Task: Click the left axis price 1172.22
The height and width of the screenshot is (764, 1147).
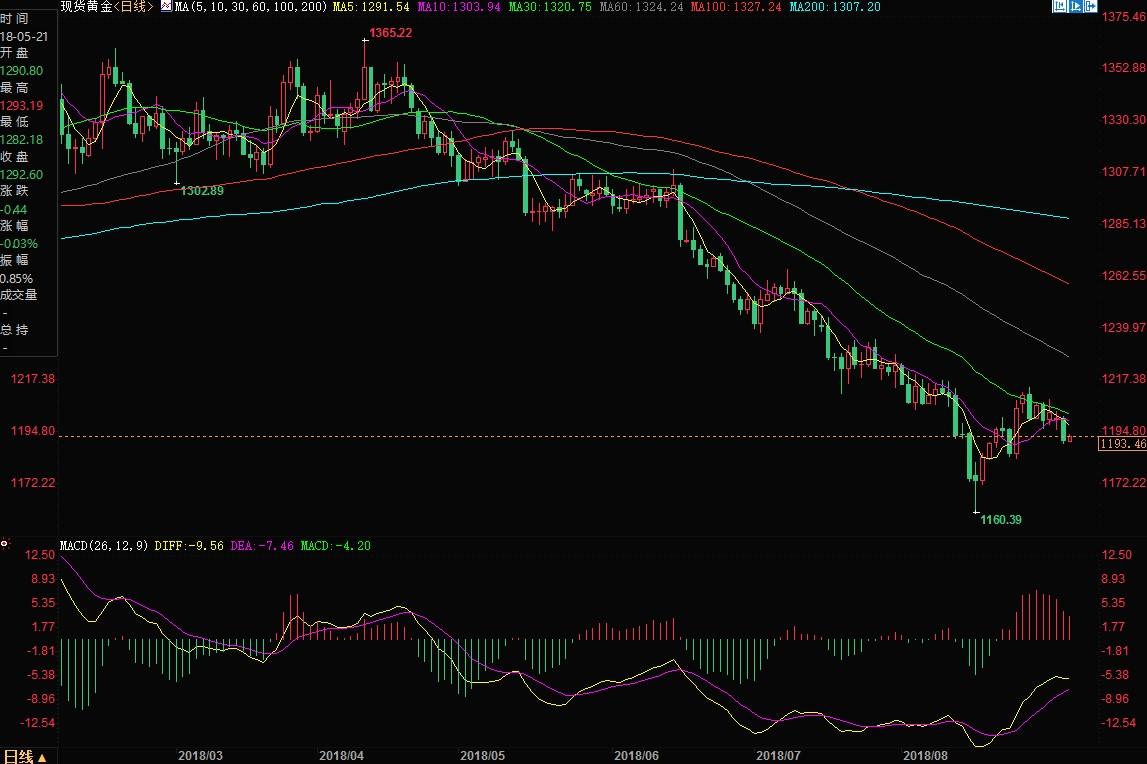Action: point(32,483)
